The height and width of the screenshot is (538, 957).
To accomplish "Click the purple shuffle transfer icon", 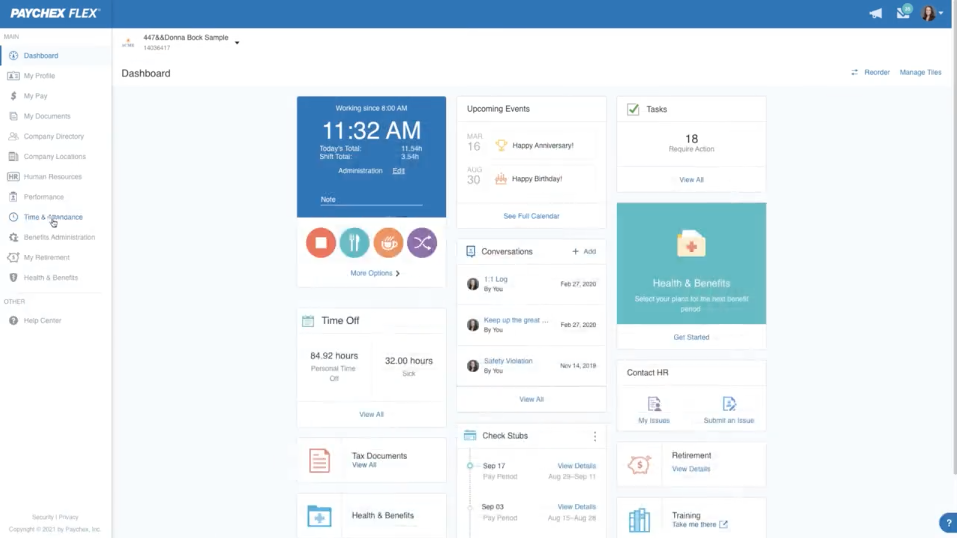I will coord(422,243).
